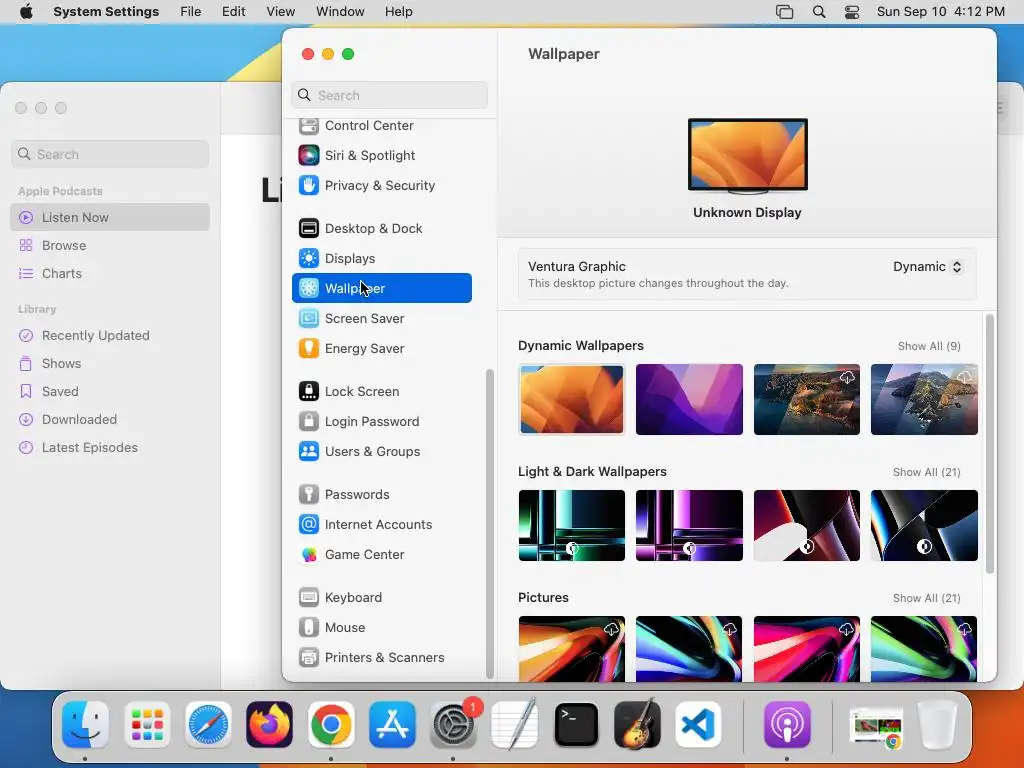Image resolution: width=1024 pixels, height=768 pixels.
Task: Select Screen Saver in sidebar
Action: pyautogui.click(x=381, y=319)
